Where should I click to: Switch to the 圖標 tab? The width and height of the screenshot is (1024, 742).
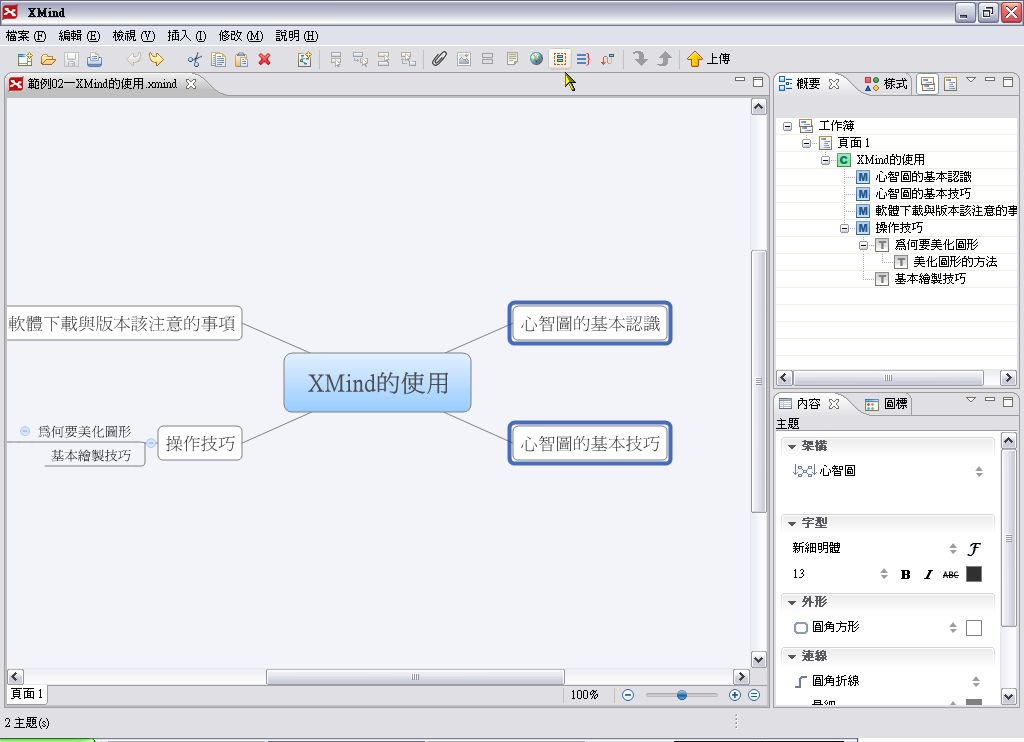[x=886, y=404]
